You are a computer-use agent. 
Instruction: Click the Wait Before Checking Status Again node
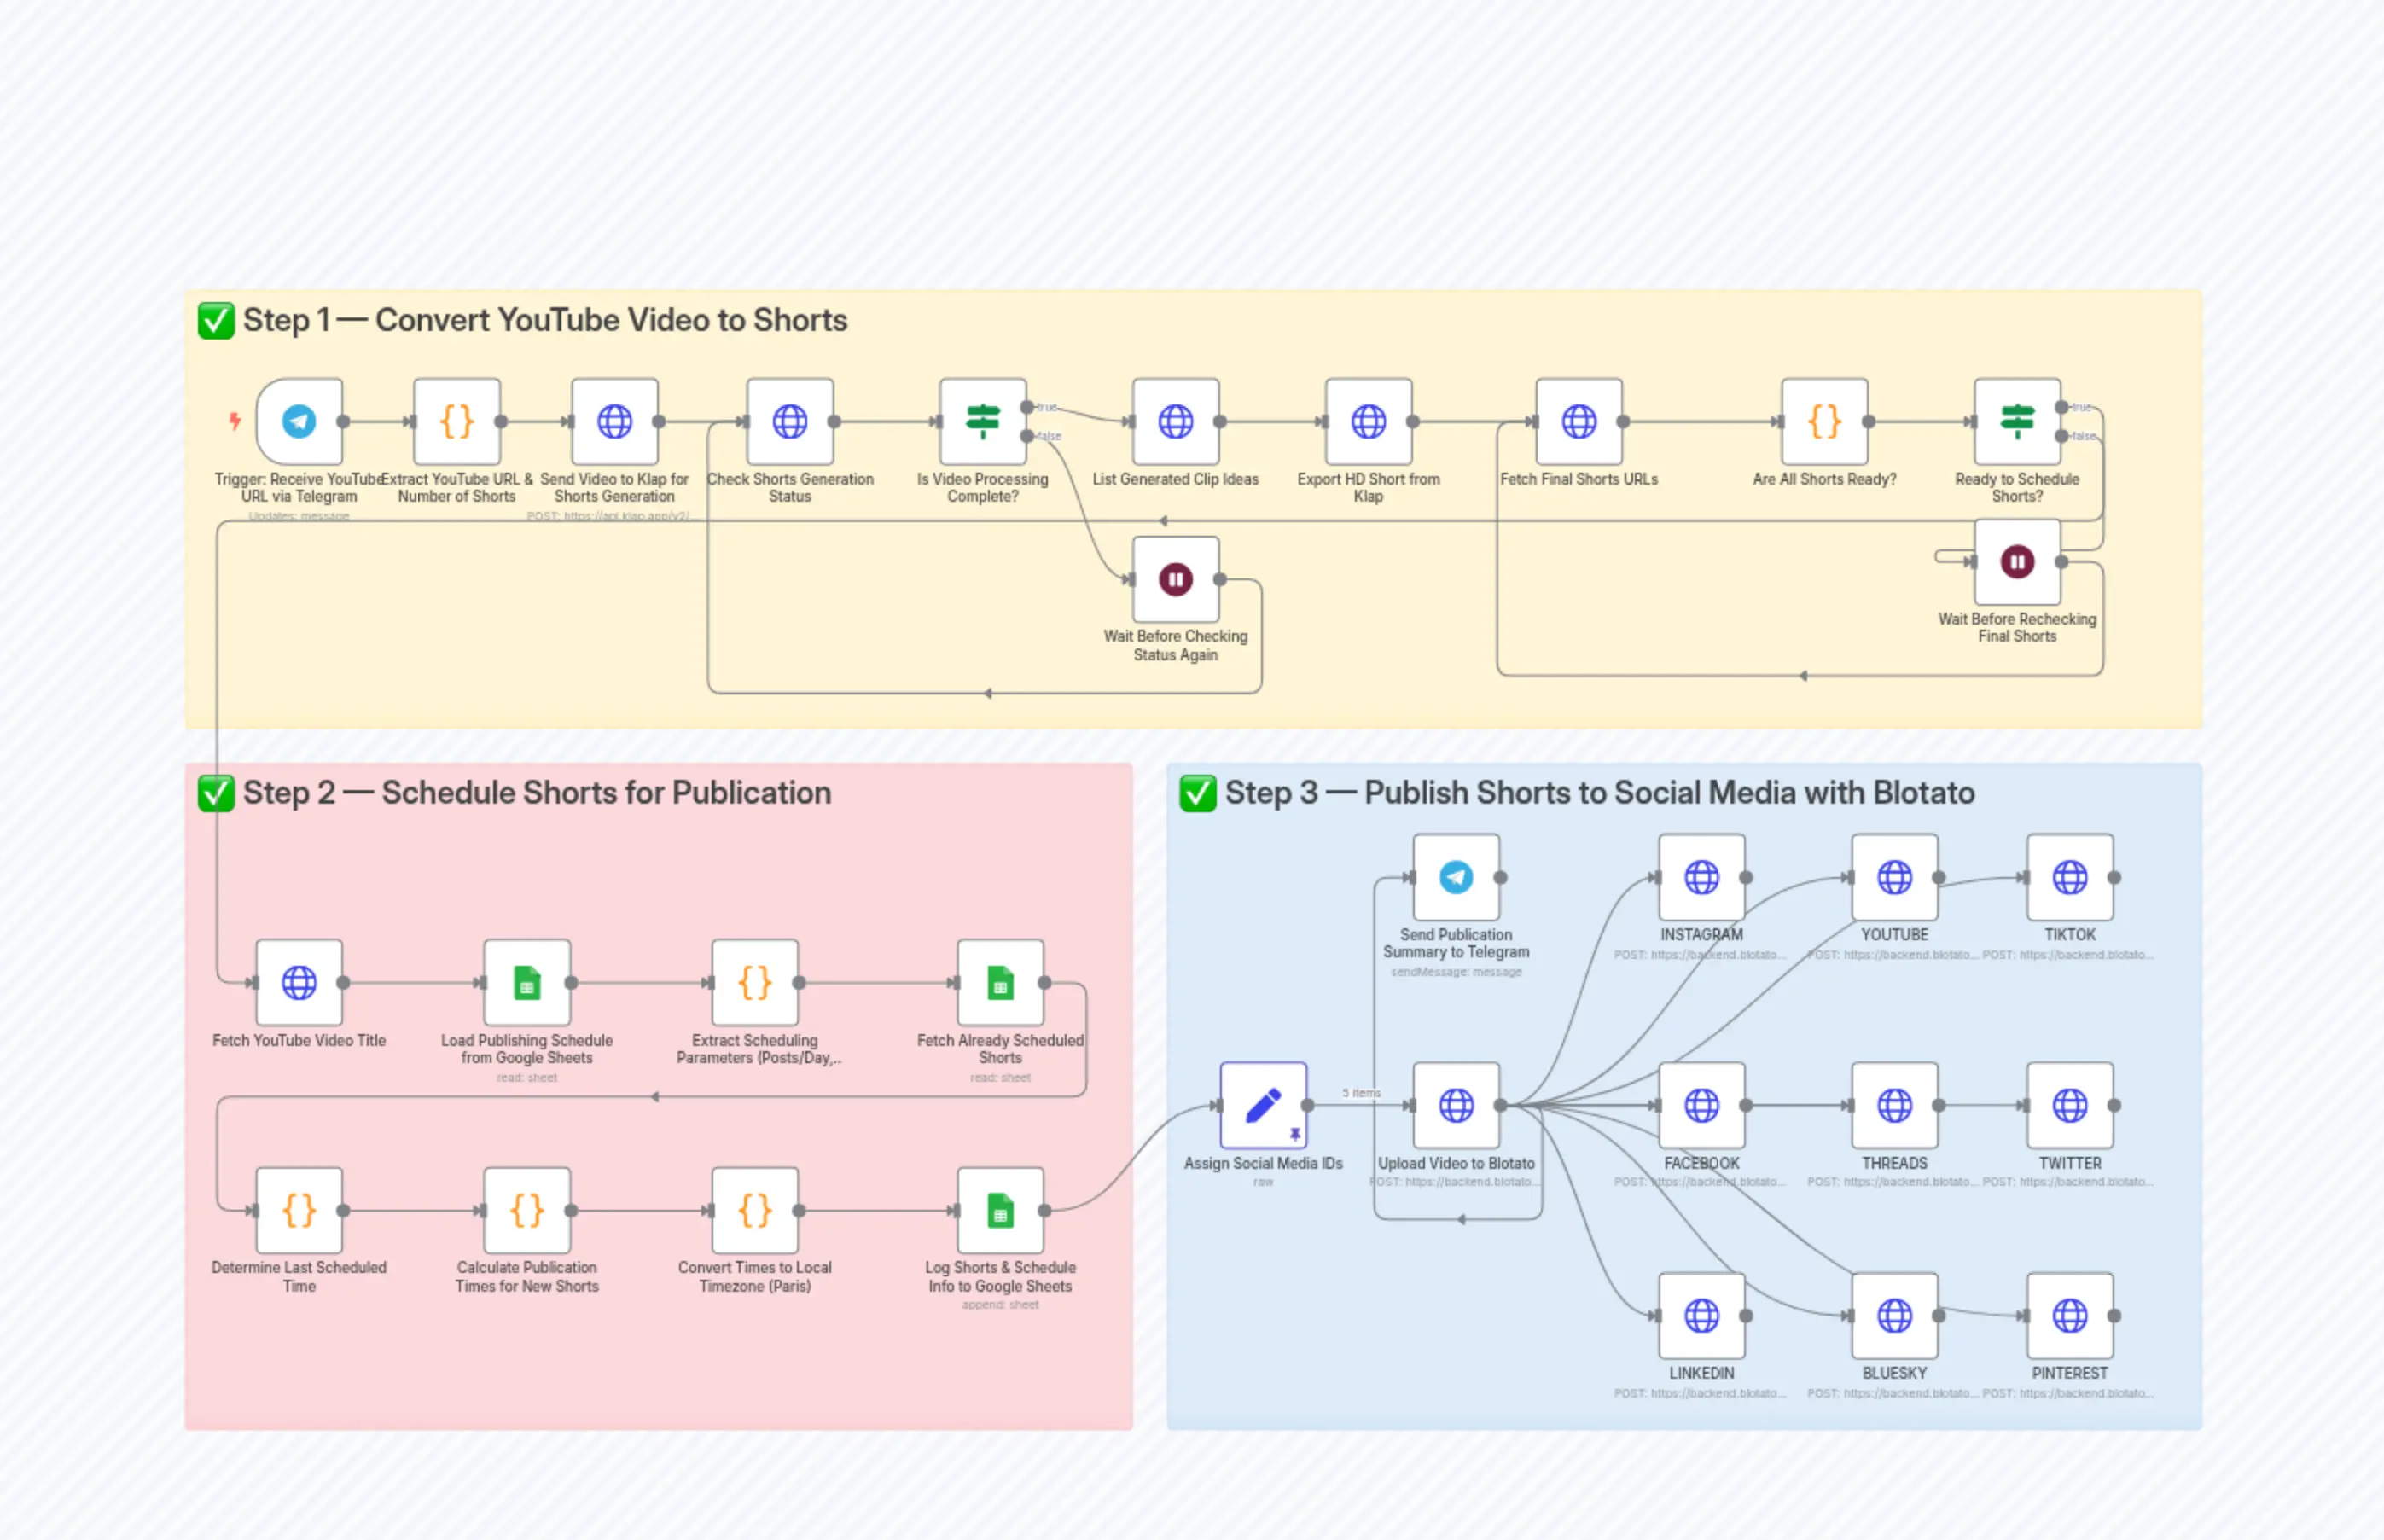[x=1175, y=579]
